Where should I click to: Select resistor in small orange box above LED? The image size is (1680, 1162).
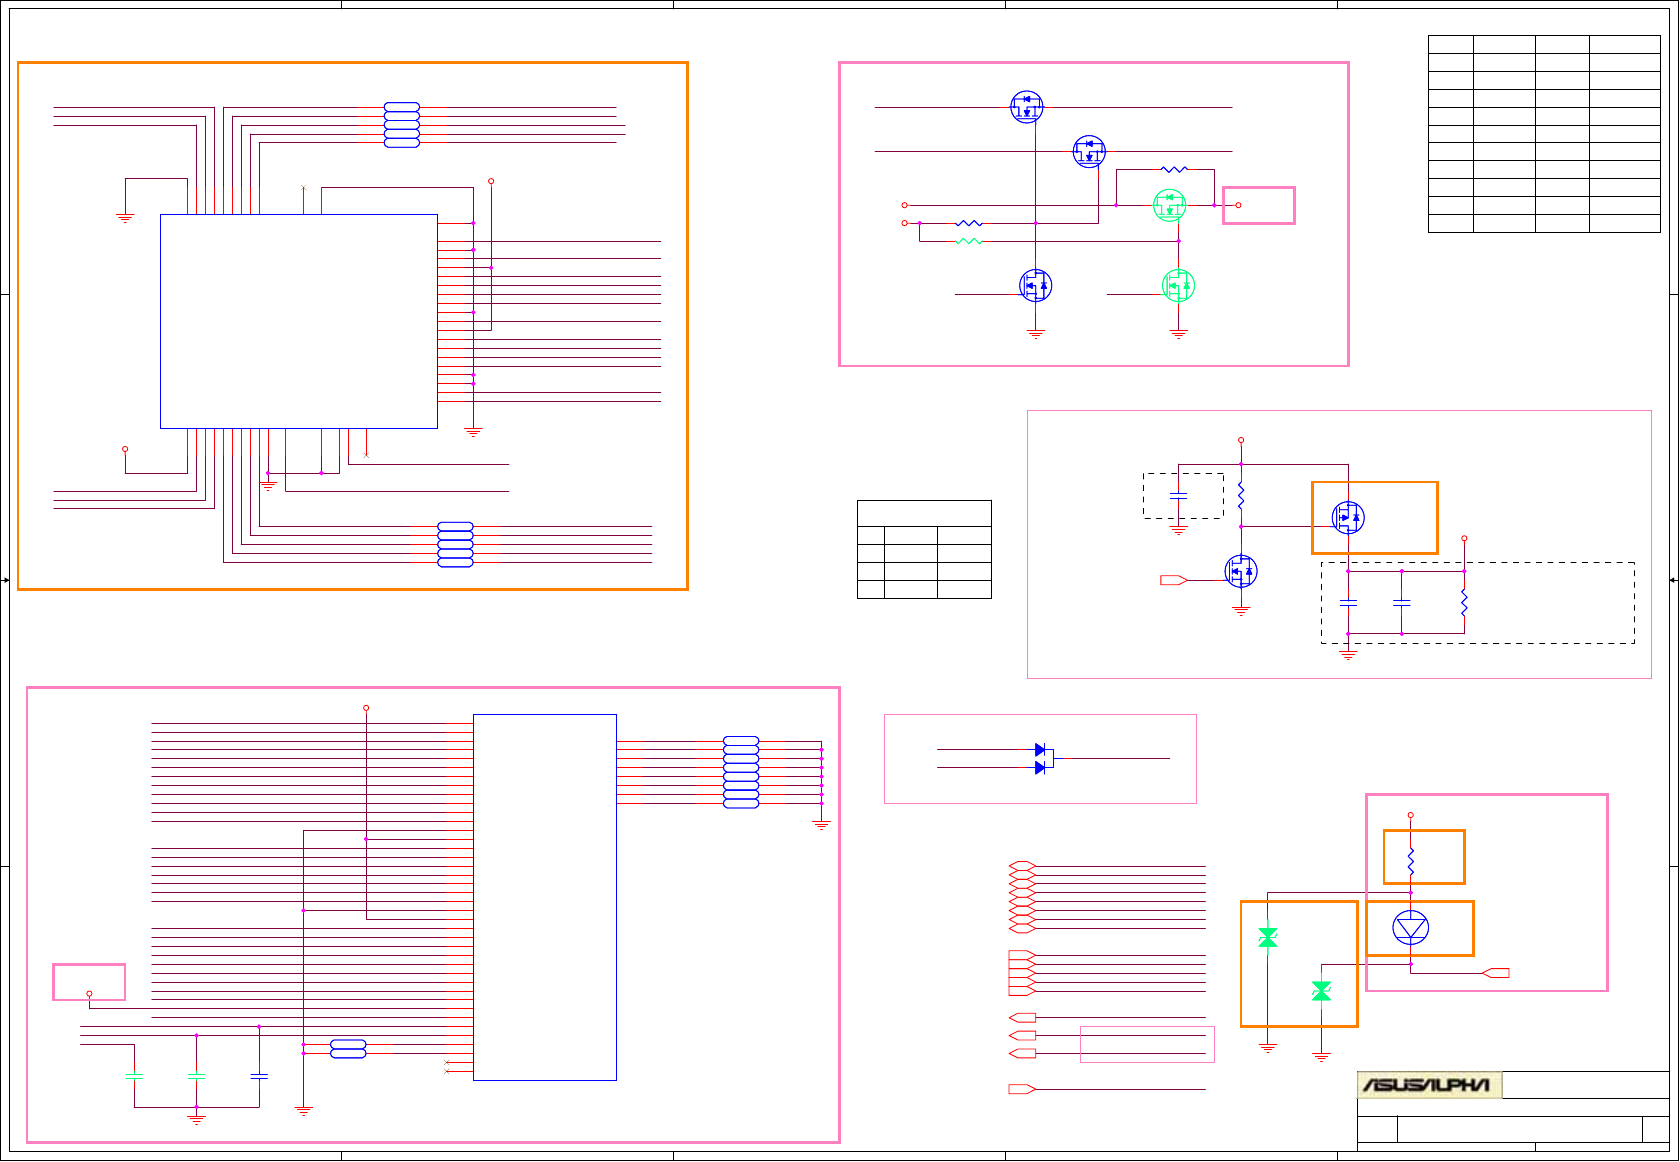tap(1411, 861)
